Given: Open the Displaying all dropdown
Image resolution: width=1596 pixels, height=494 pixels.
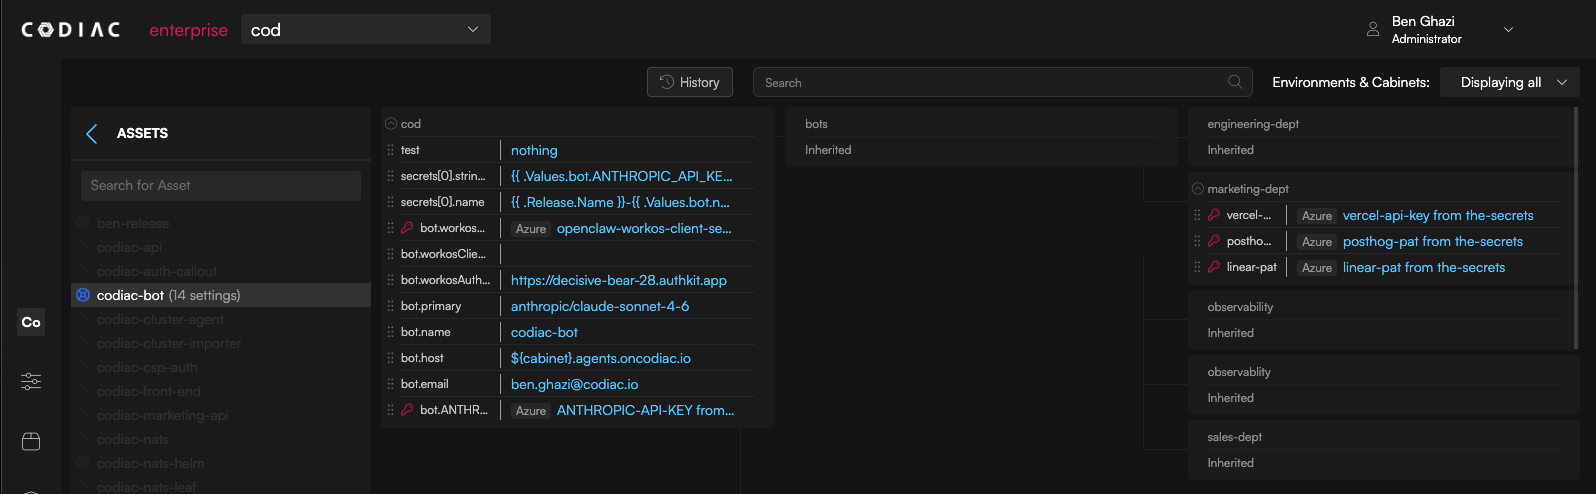Looking at the screenshot, I should pos(1510,82).
